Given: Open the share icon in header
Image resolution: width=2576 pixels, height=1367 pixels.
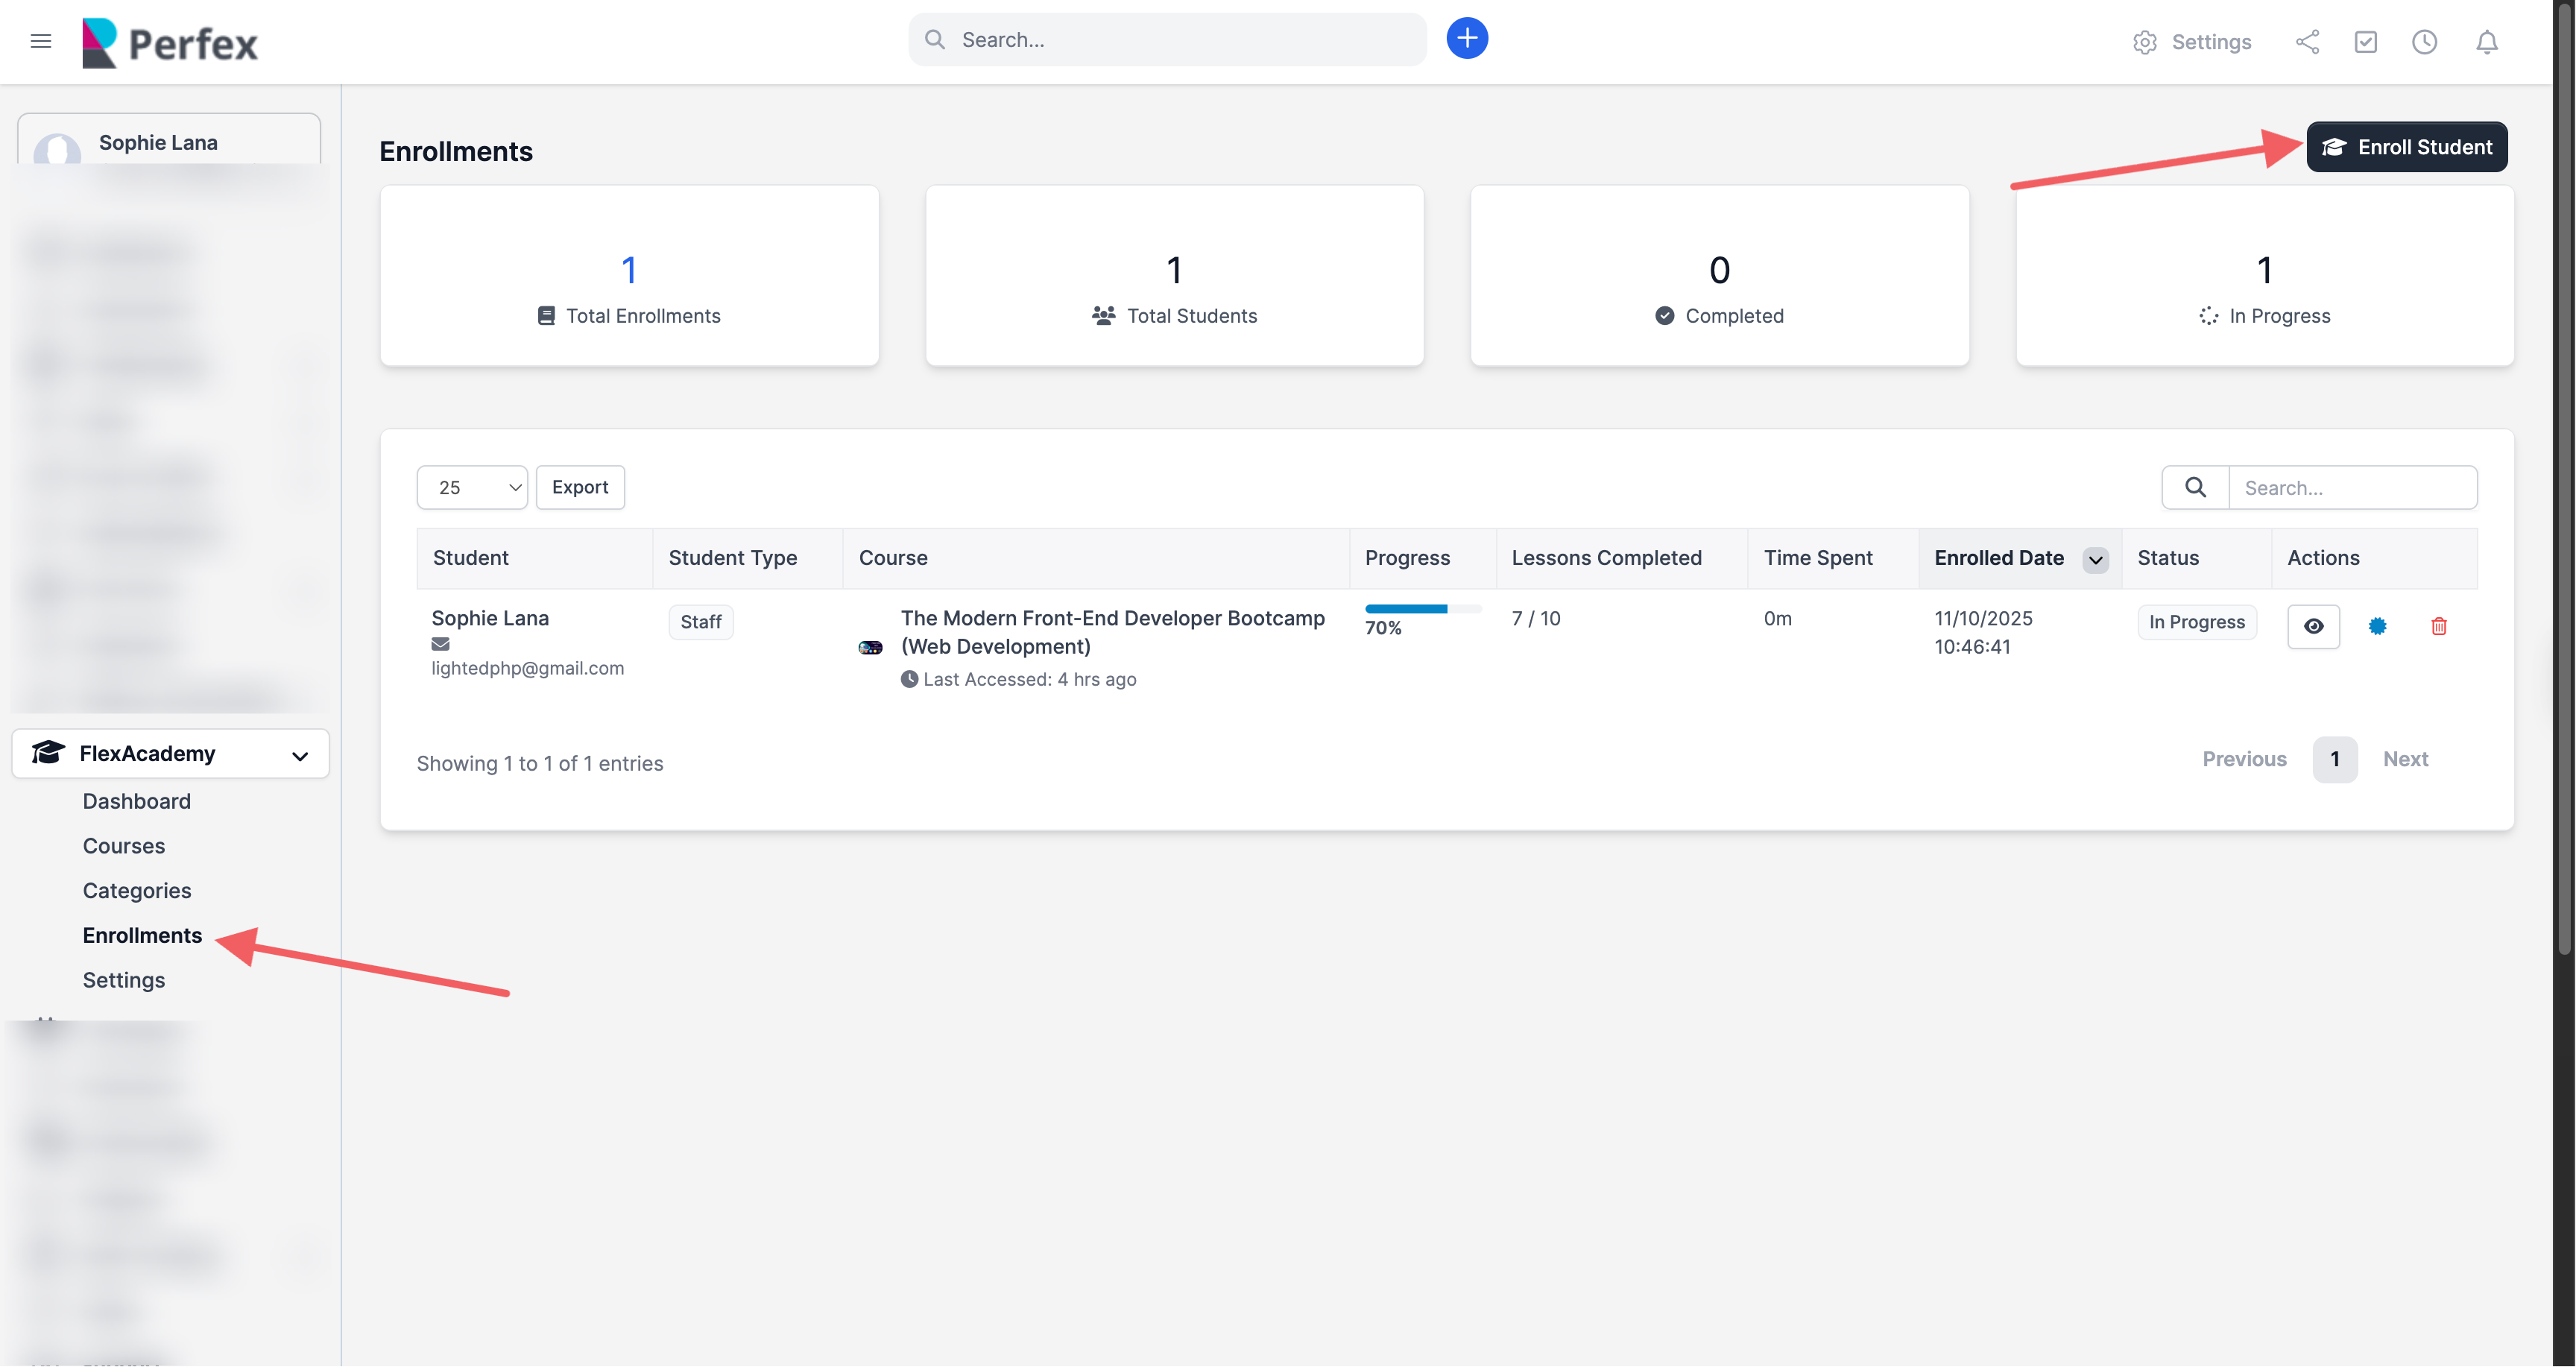Looking at the screenshot, I should (x=2307, y=42).
